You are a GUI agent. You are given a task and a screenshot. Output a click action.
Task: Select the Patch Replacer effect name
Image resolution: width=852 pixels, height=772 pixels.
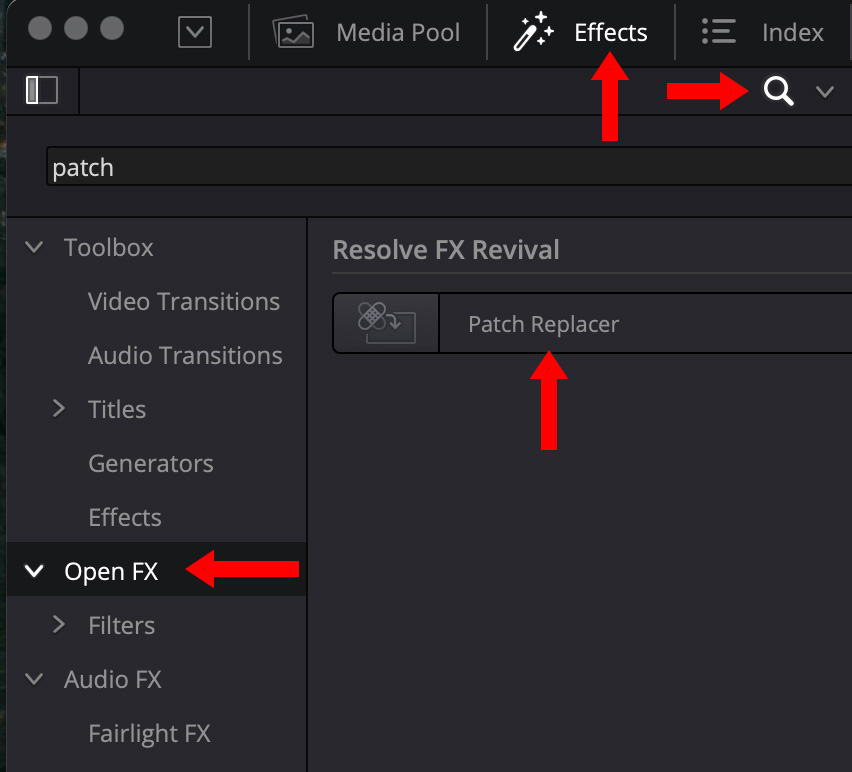pyautogui.click(x=544, y=324)
